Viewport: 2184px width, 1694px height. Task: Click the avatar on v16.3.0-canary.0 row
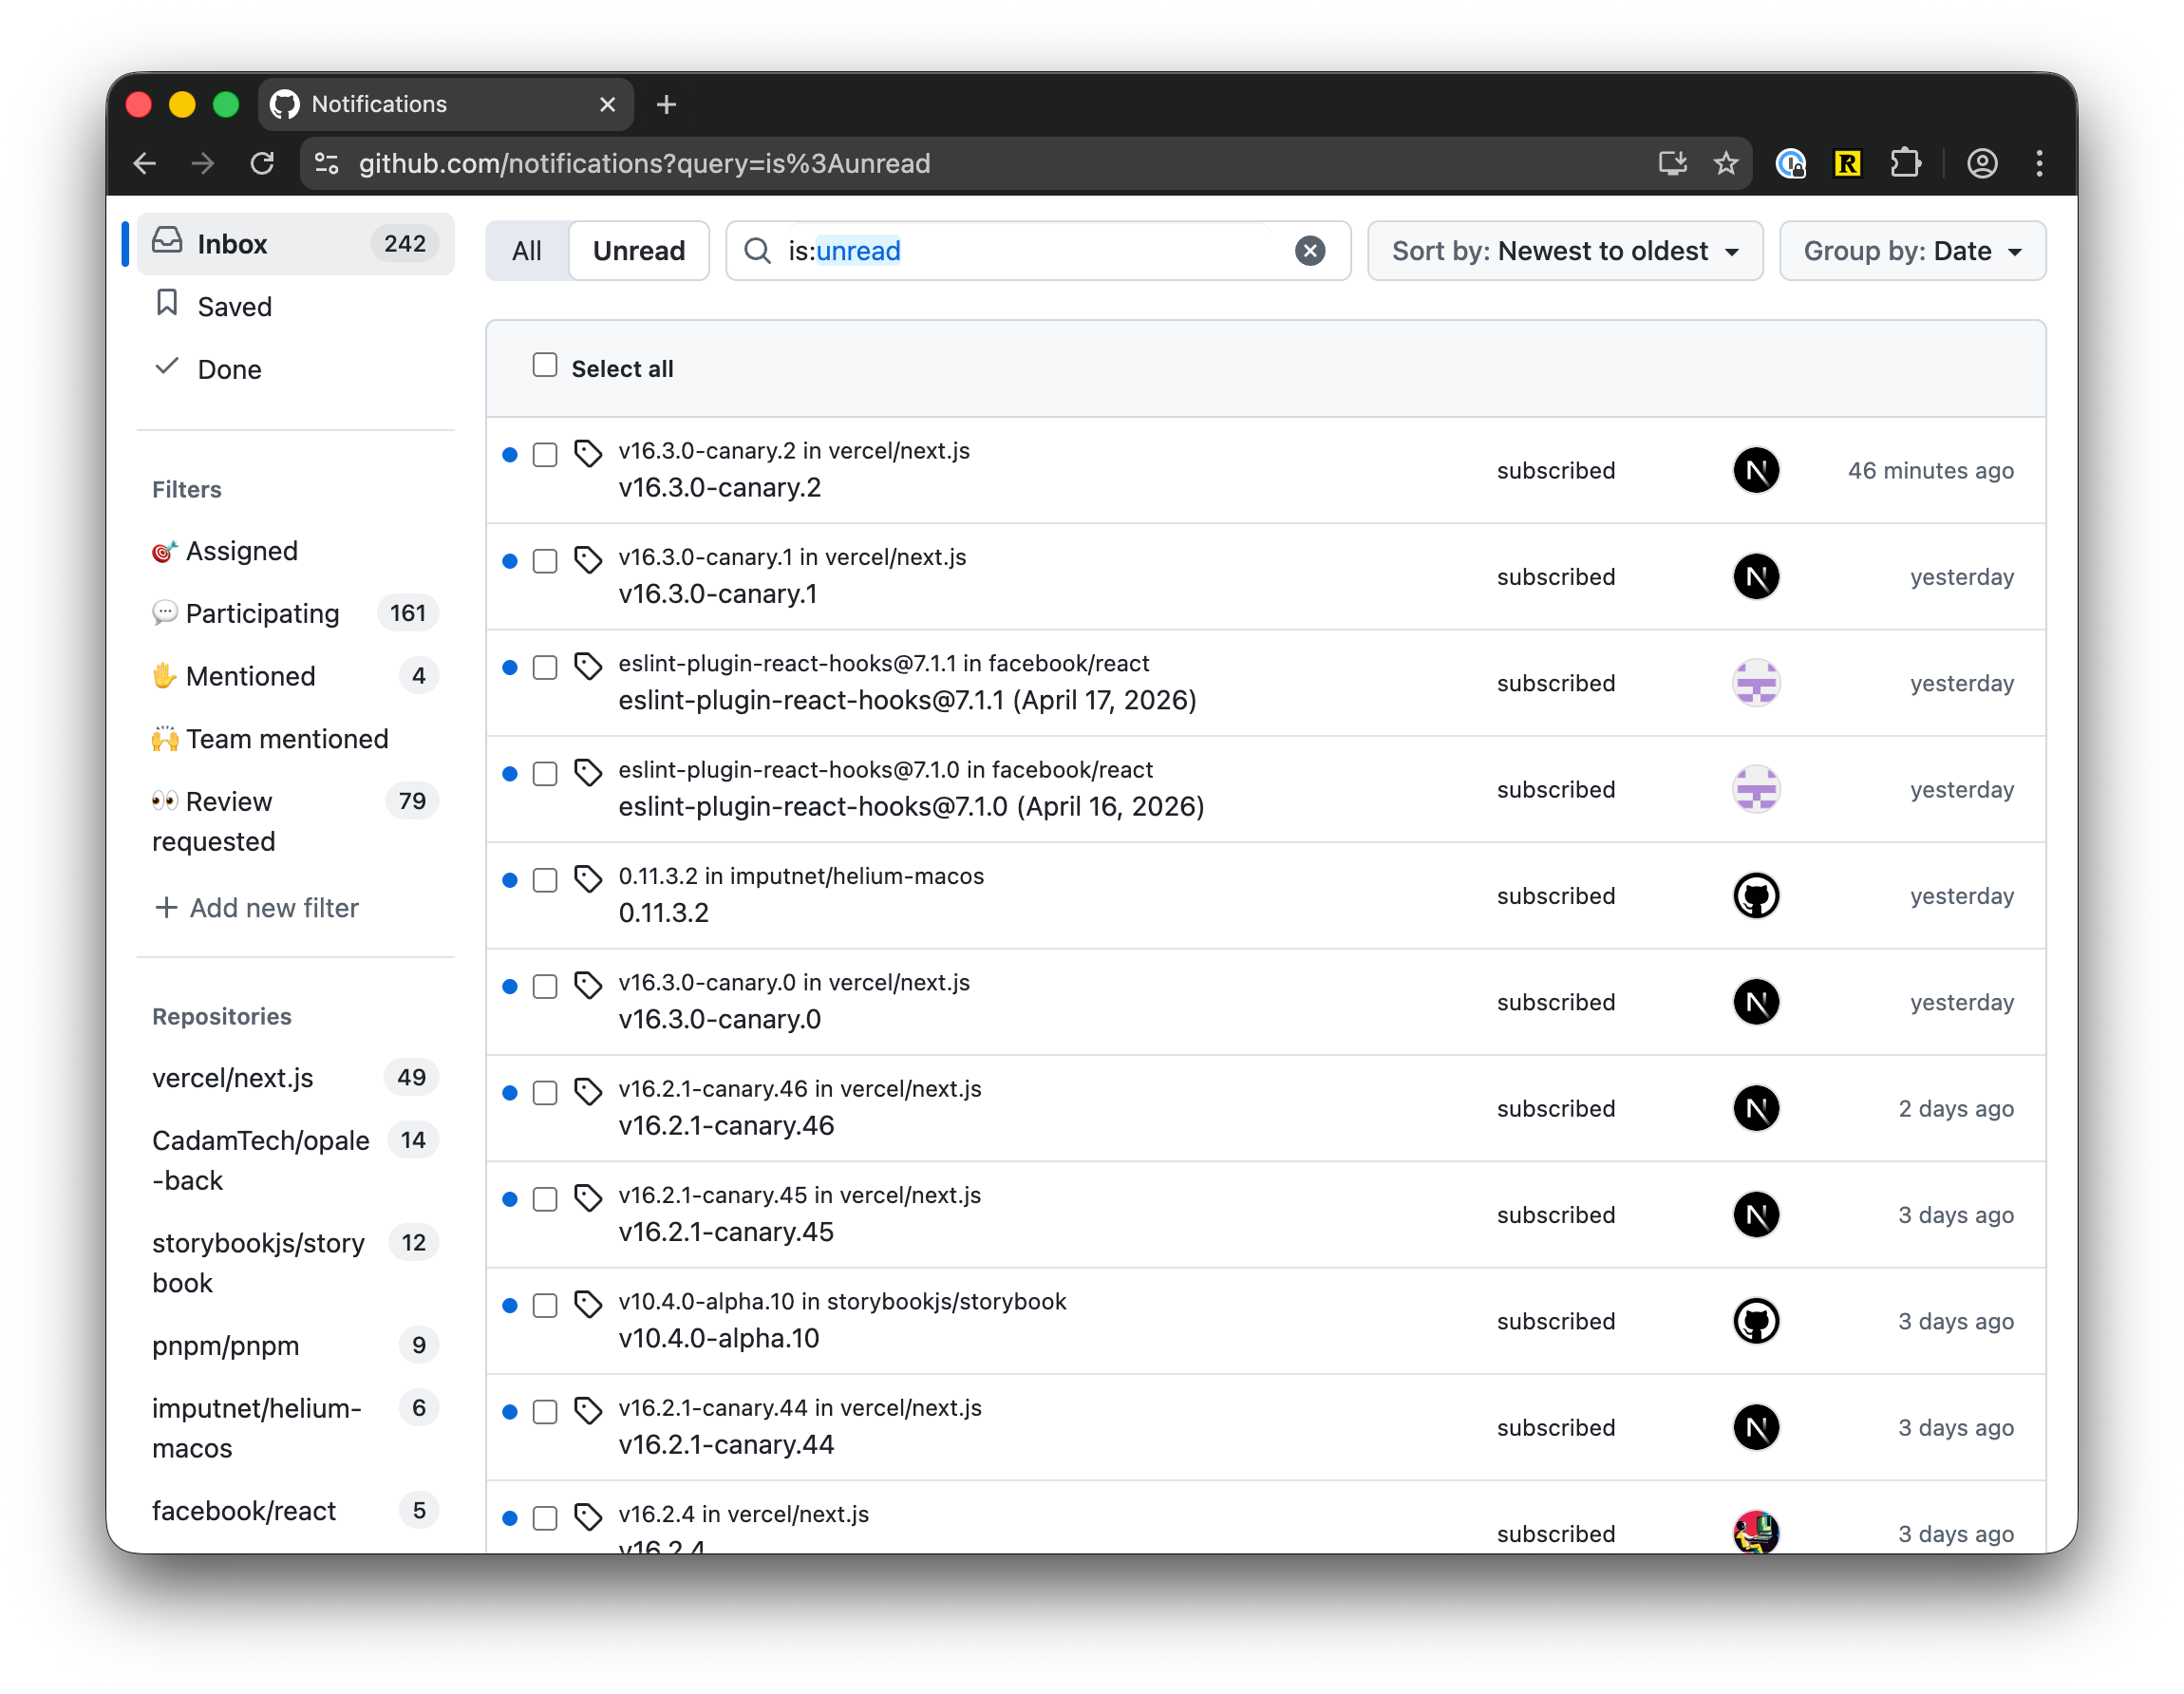coord(1756,1002)
